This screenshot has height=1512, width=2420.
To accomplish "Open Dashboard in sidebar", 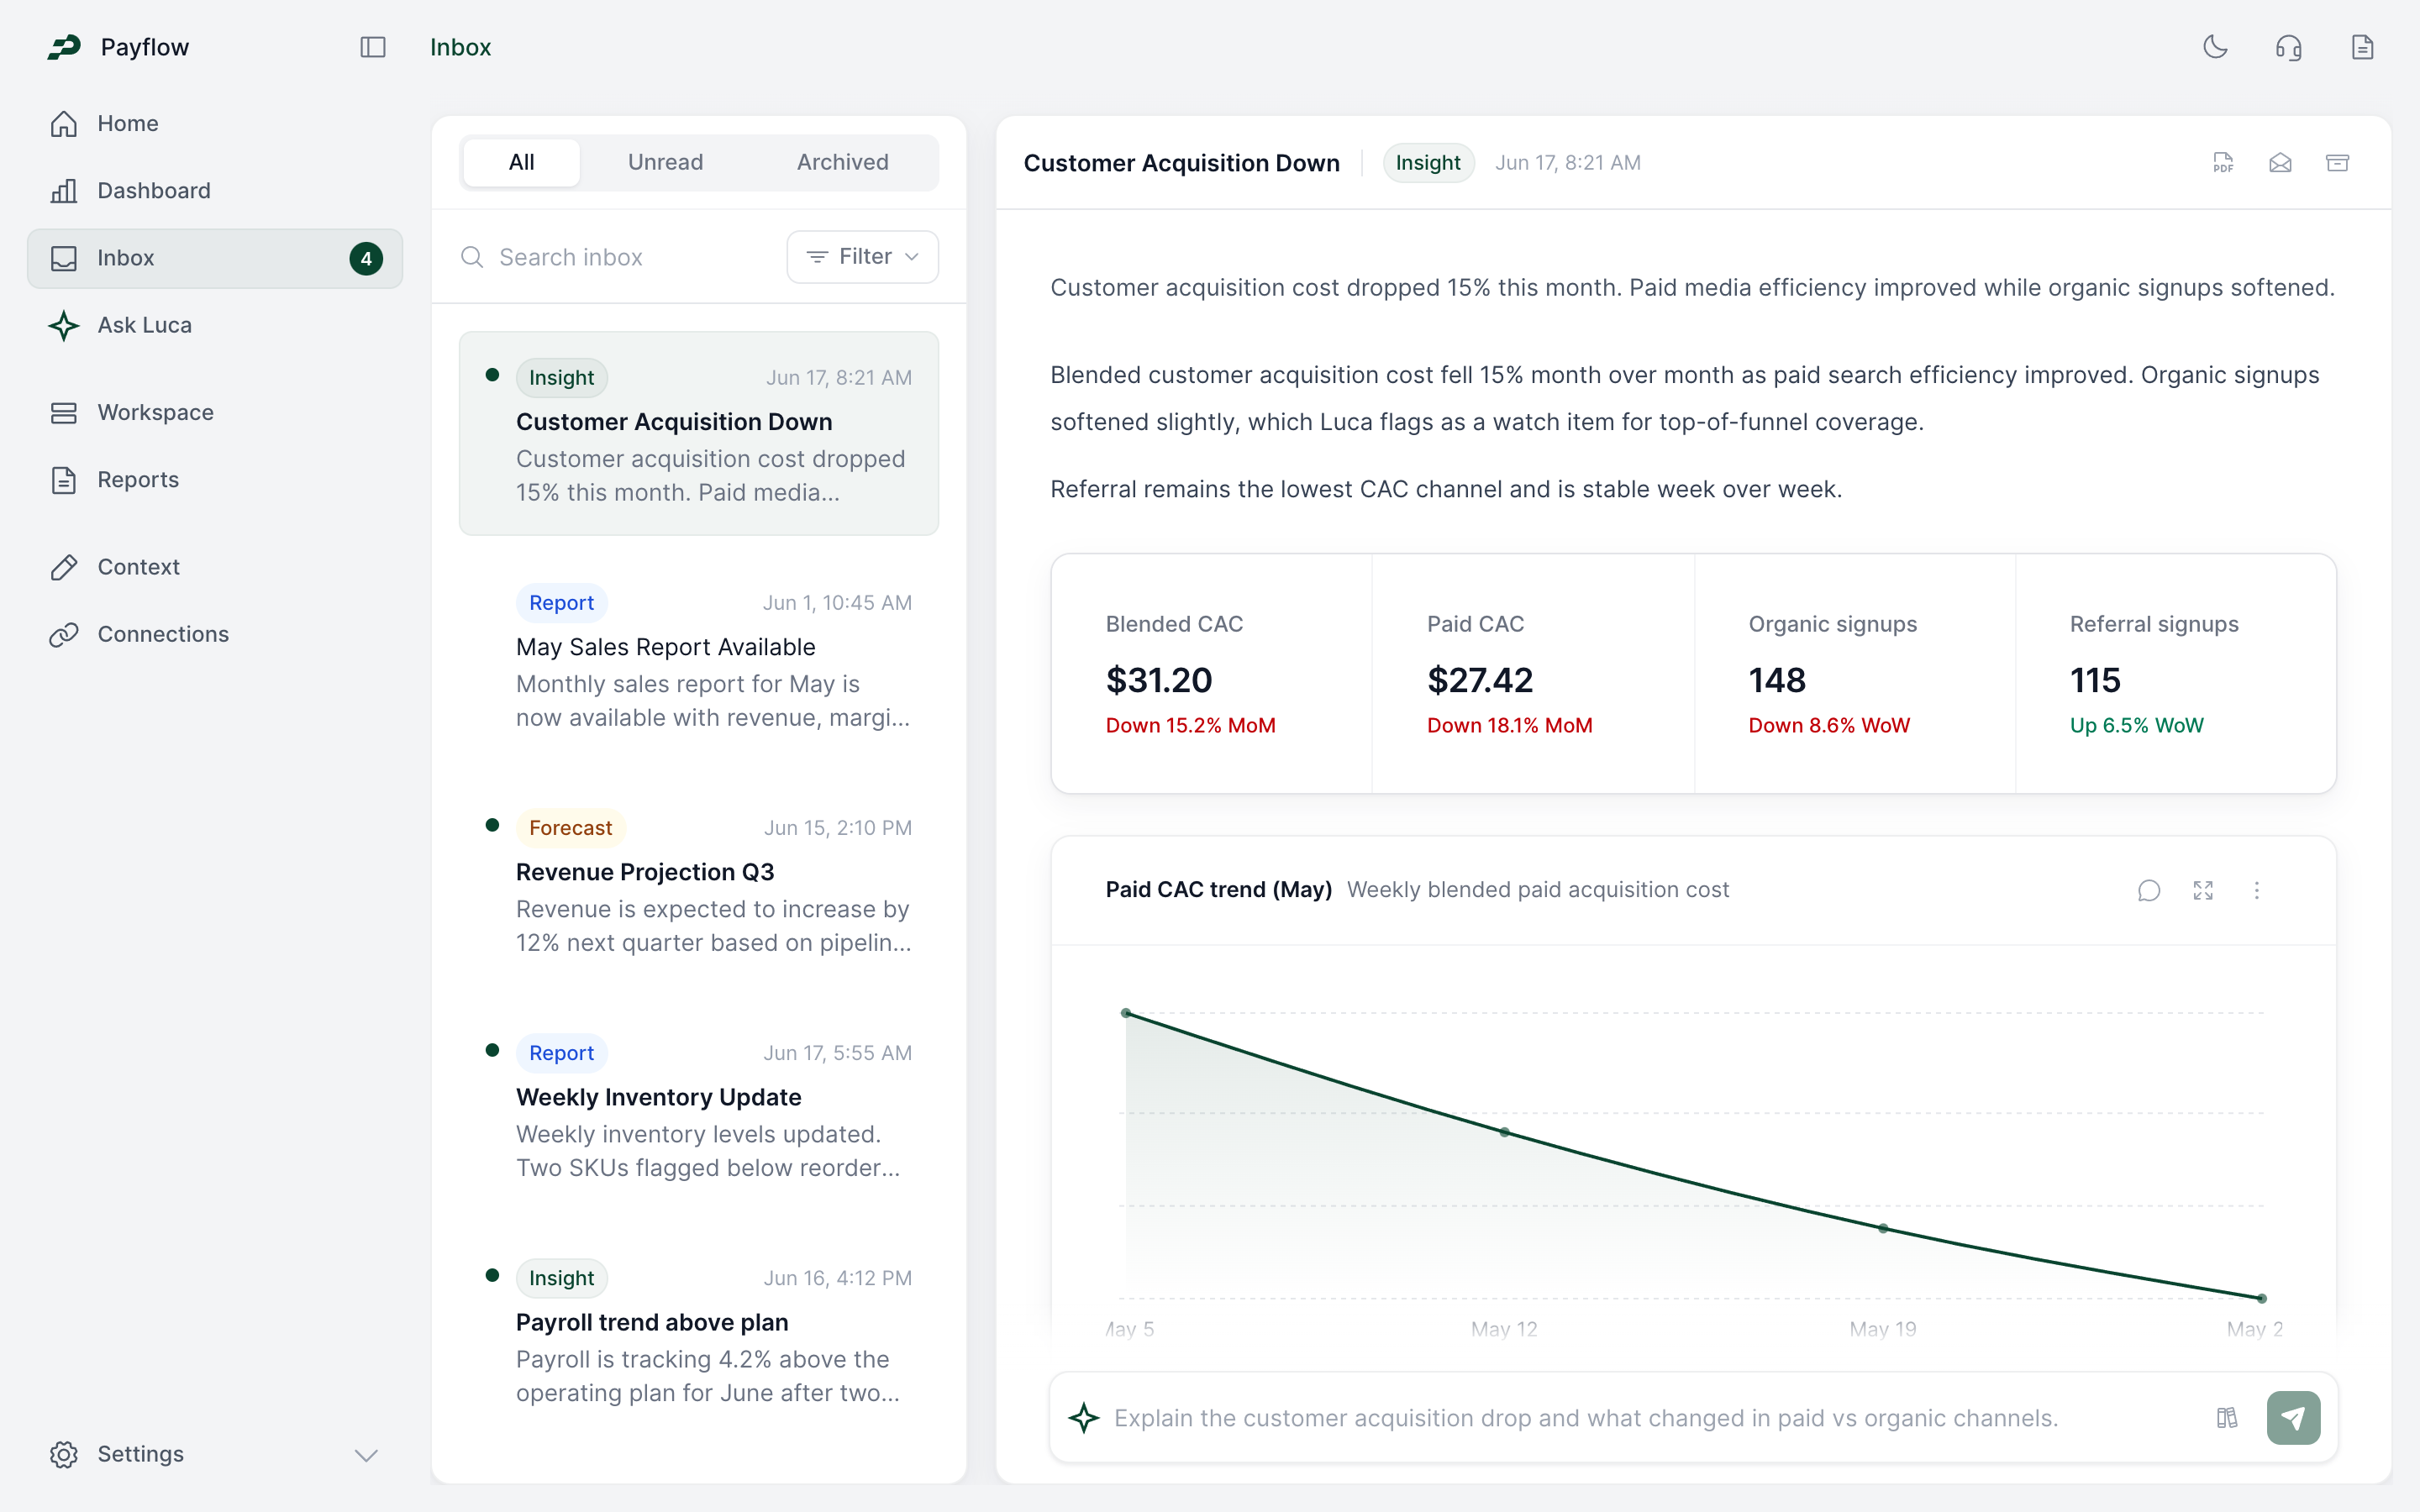I will click(215, 191).
